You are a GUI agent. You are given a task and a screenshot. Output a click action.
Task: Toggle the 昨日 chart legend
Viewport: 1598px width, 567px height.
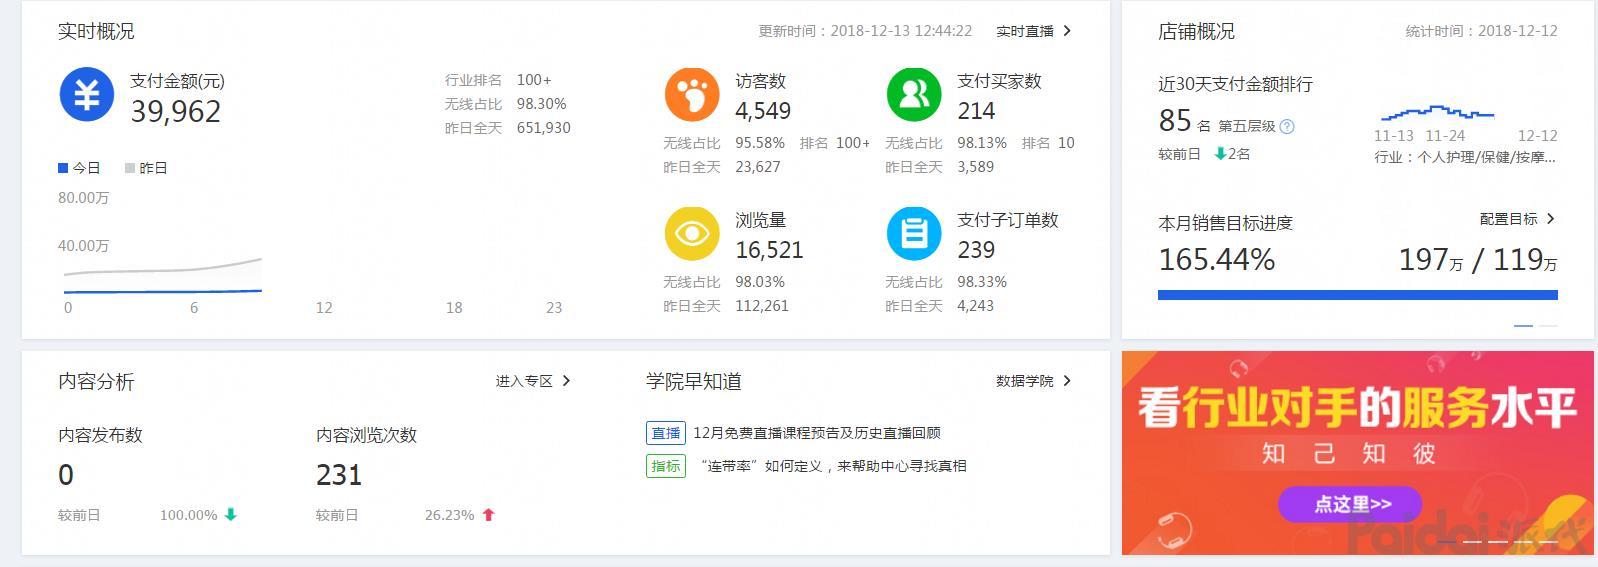point(146,168)
